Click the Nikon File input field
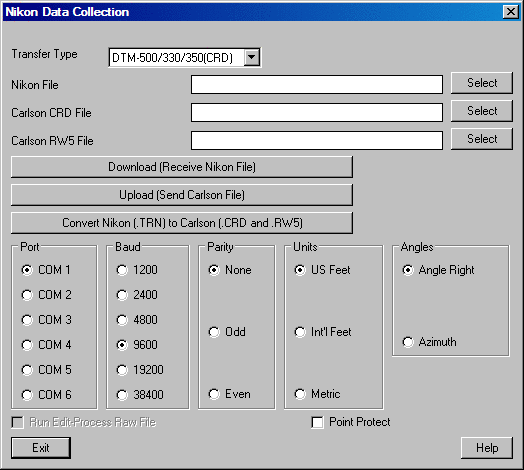This screenshot has width=524, height=470. 317,84
